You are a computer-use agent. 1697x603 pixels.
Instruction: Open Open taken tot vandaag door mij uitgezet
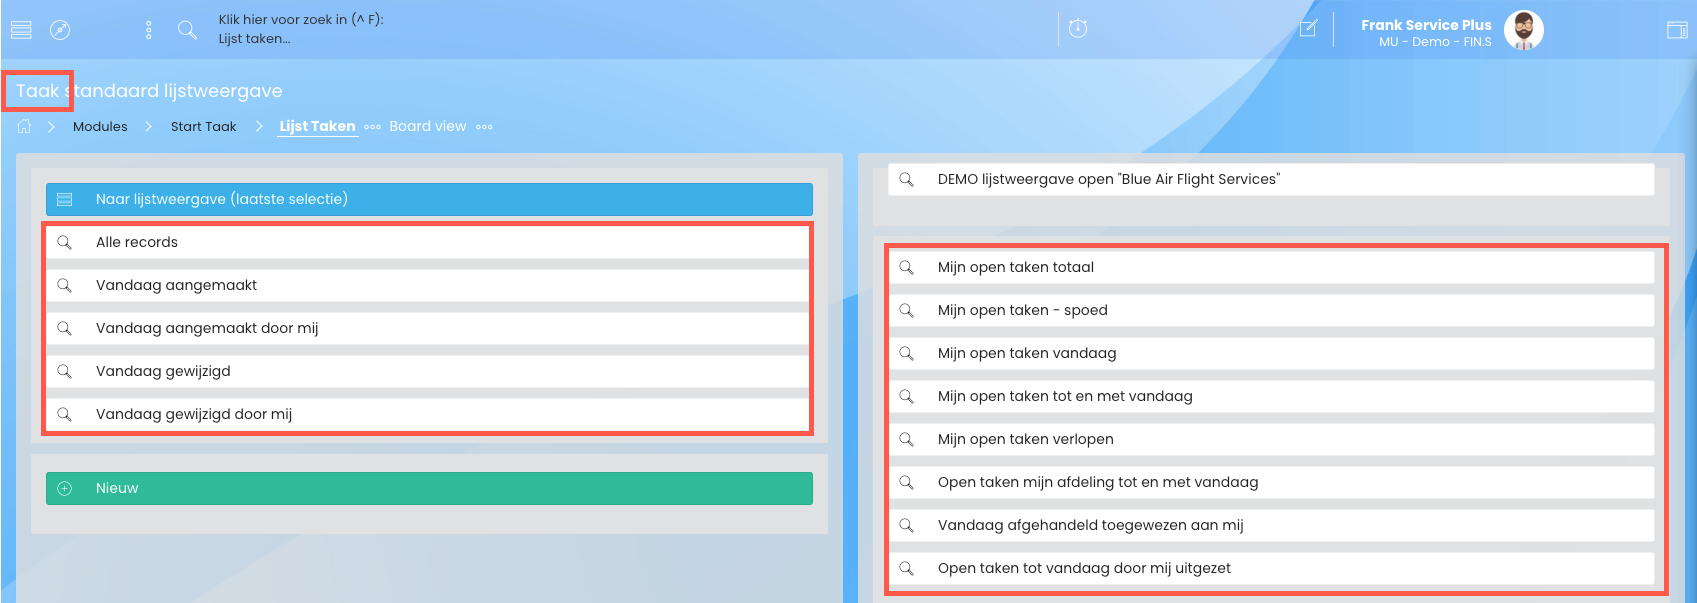tap(1271, 568)
